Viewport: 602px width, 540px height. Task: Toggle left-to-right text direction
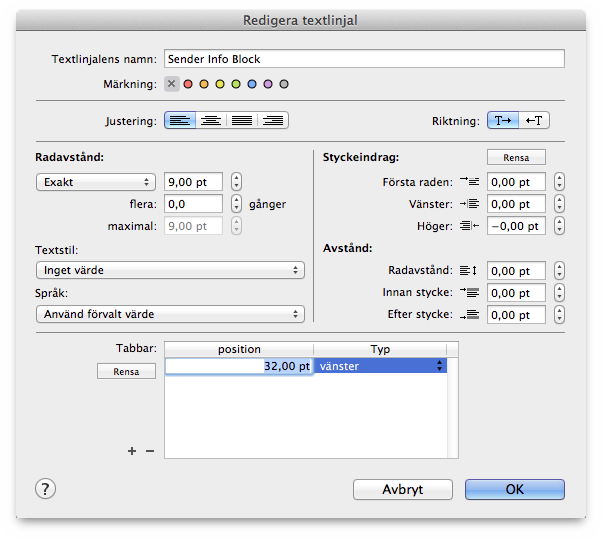pos(503,121)
